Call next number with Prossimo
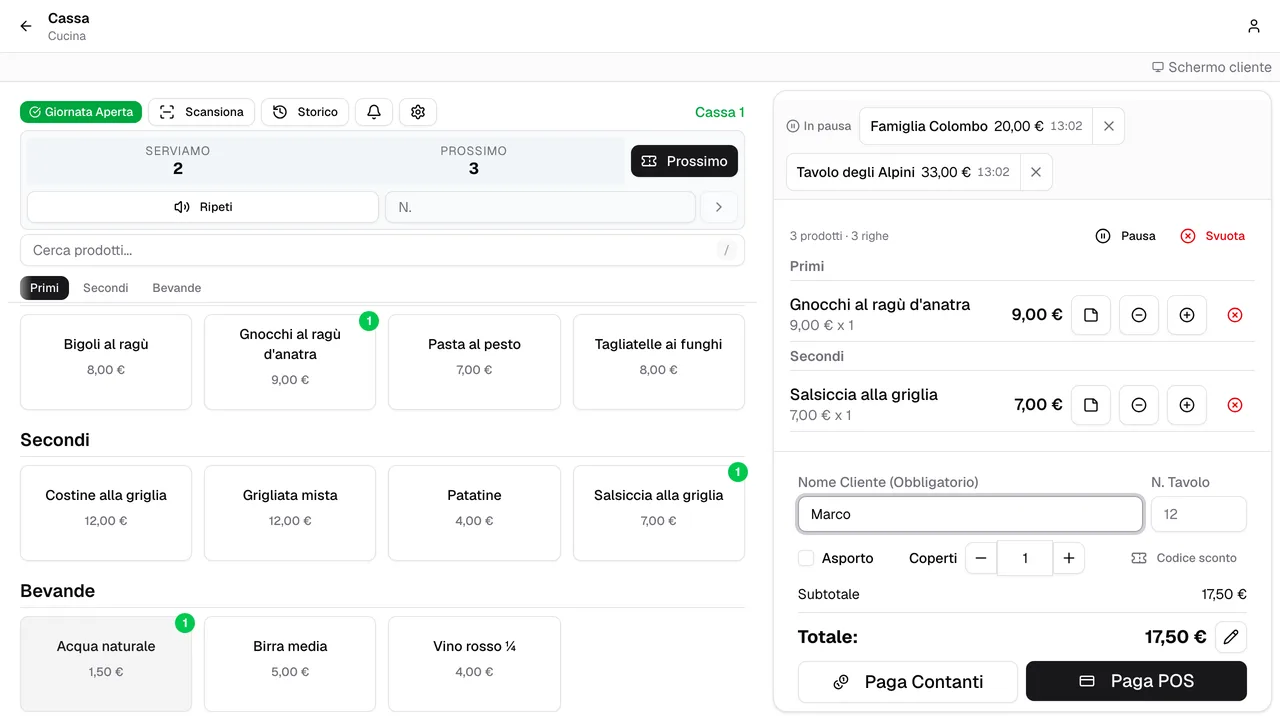 (x=685, y=161)
